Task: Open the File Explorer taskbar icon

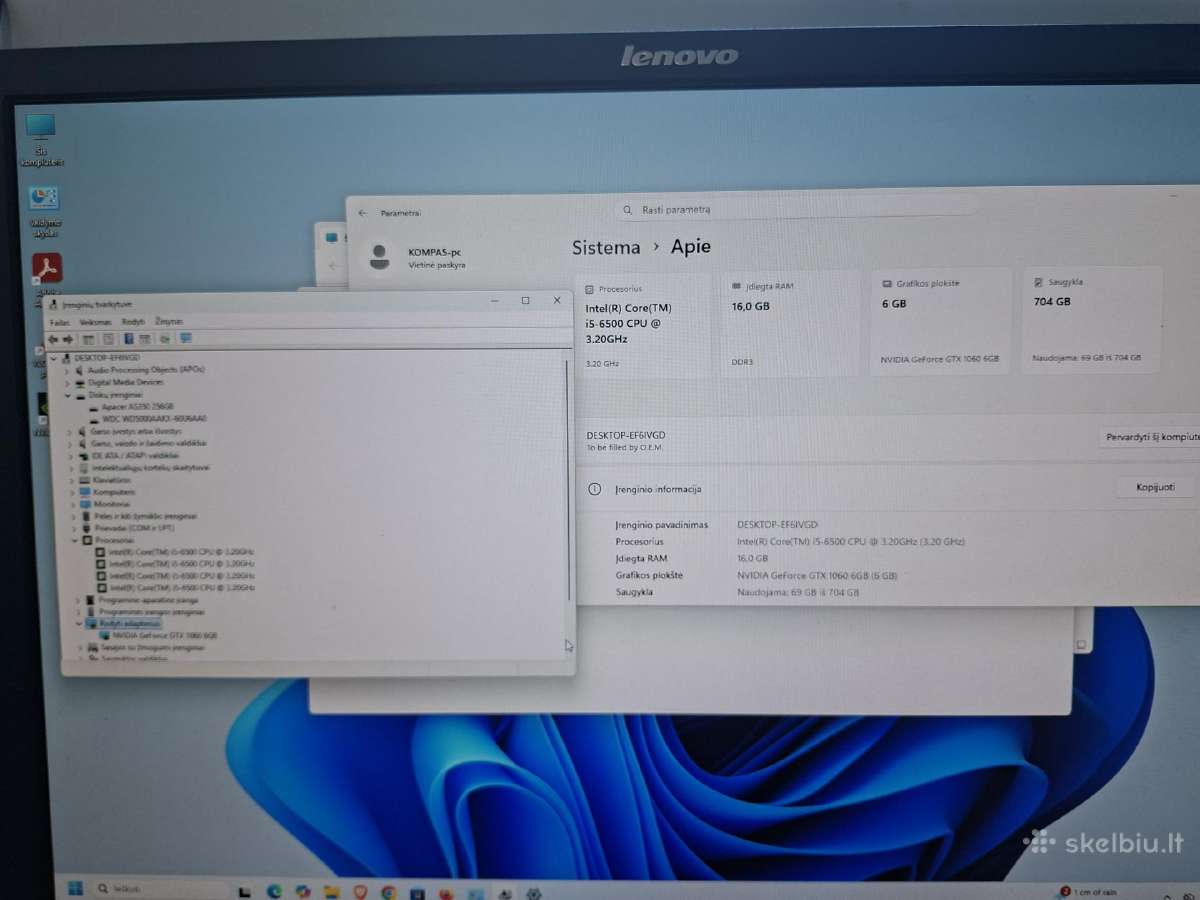Action: pos(332,891)
